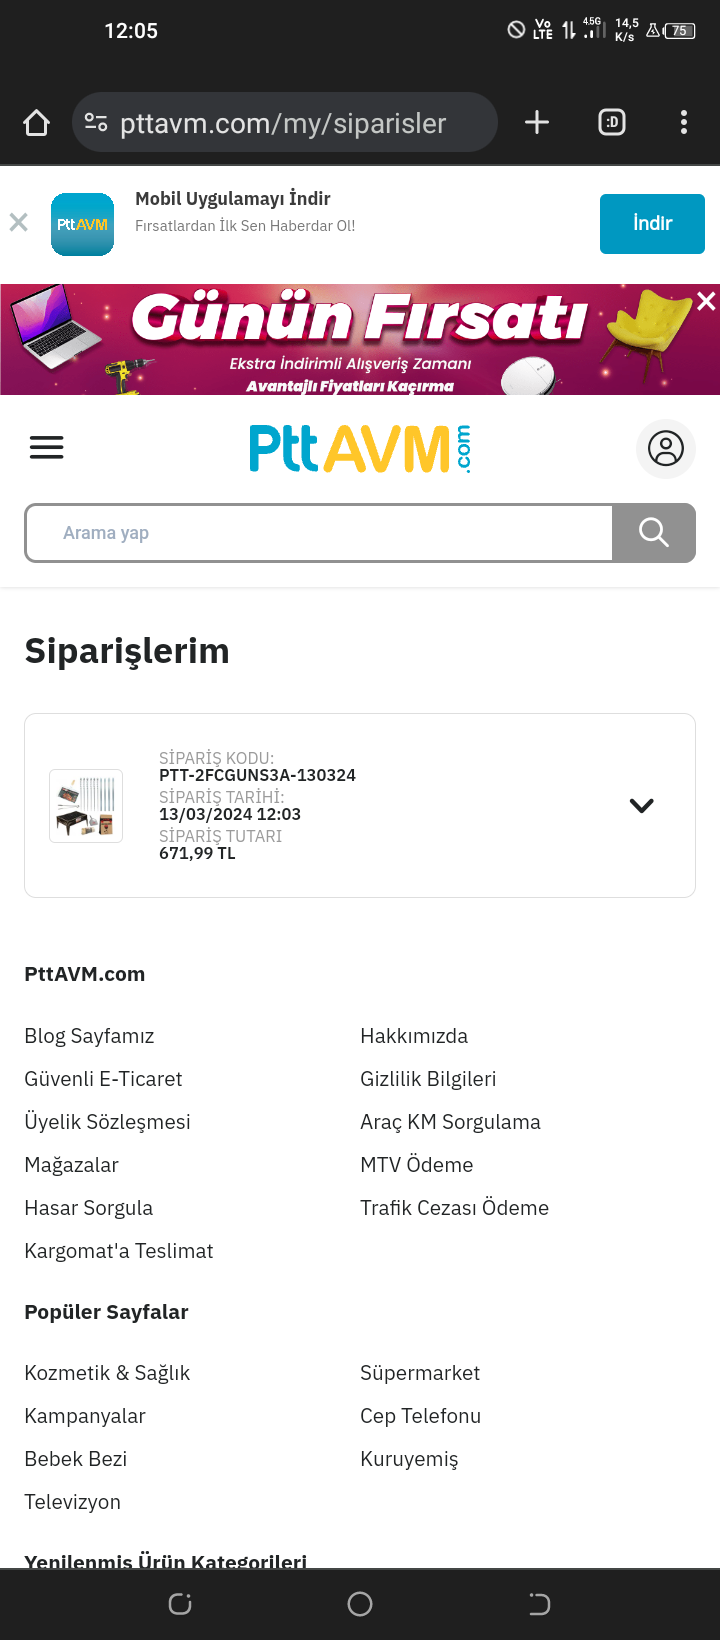Open the Kampanyalar page
Viewport: 720px width, 1640px height.
[85, 1416]
